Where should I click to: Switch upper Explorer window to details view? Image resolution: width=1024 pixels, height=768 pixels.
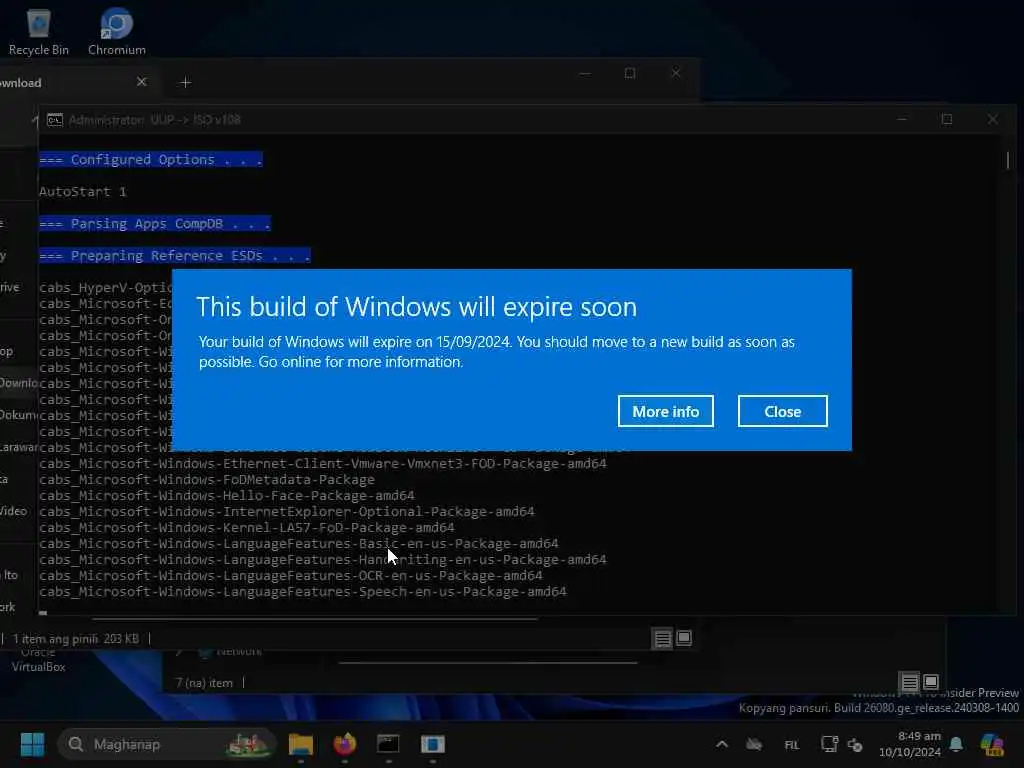pyautogui.click(x=662, y=638)
